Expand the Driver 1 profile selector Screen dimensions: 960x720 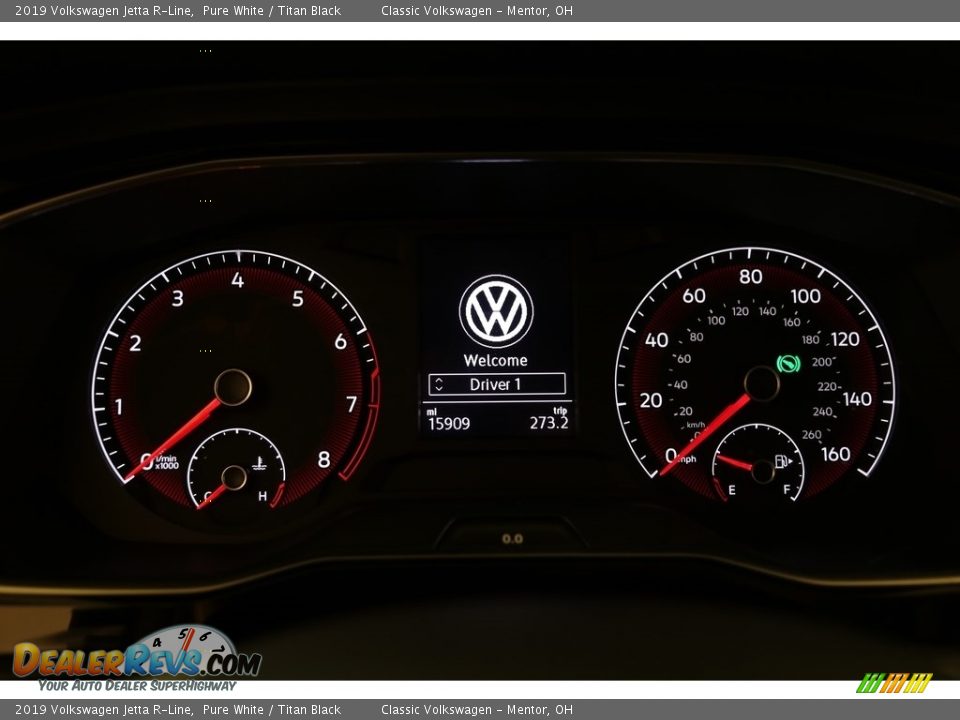497,383
